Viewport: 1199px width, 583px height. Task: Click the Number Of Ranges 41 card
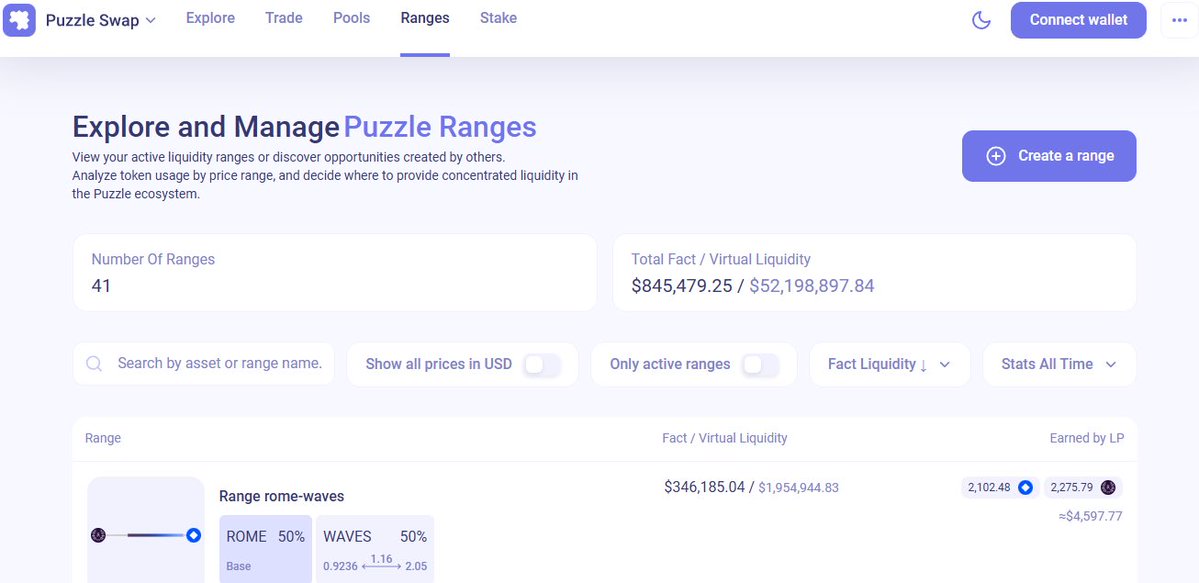point(335,272)
